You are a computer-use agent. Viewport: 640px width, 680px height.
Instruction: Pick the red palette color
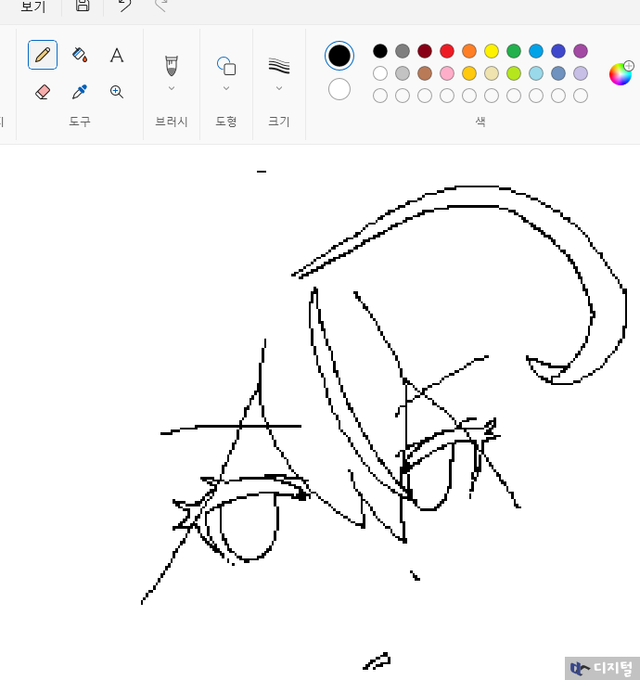(x=447, y=51)
